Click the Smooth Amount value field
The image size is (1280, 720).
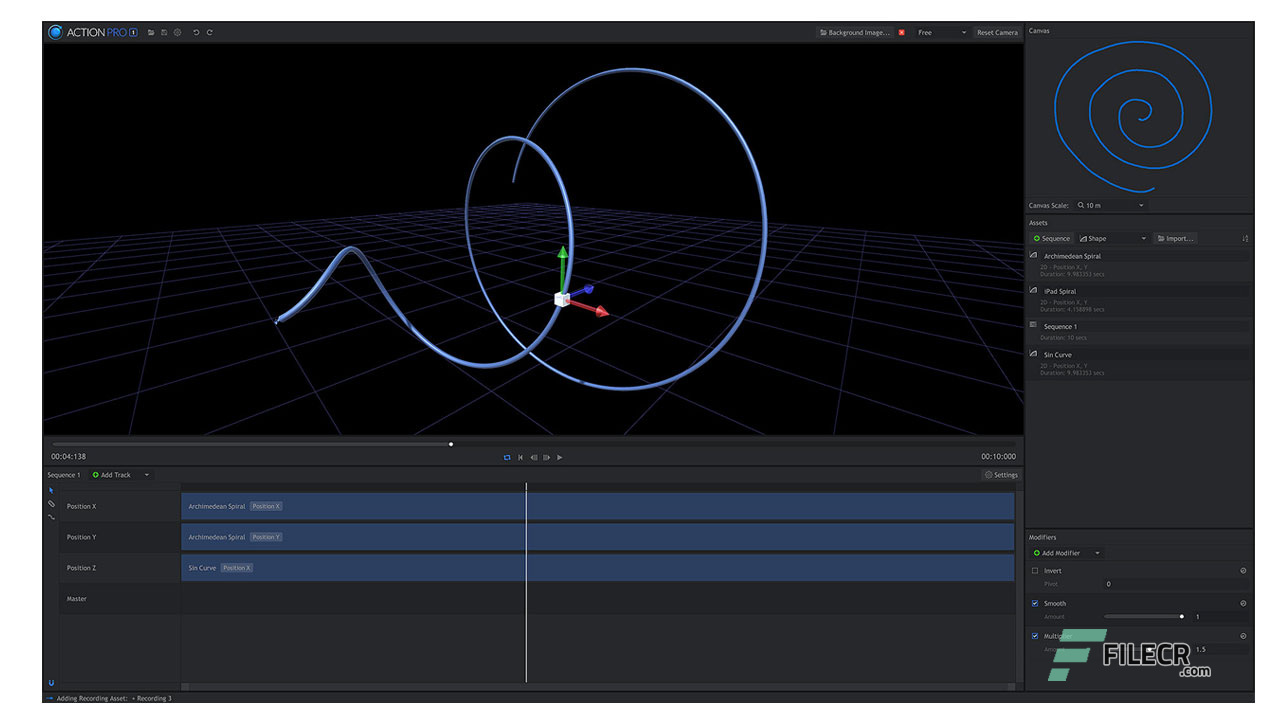(x=1221, y=617)
